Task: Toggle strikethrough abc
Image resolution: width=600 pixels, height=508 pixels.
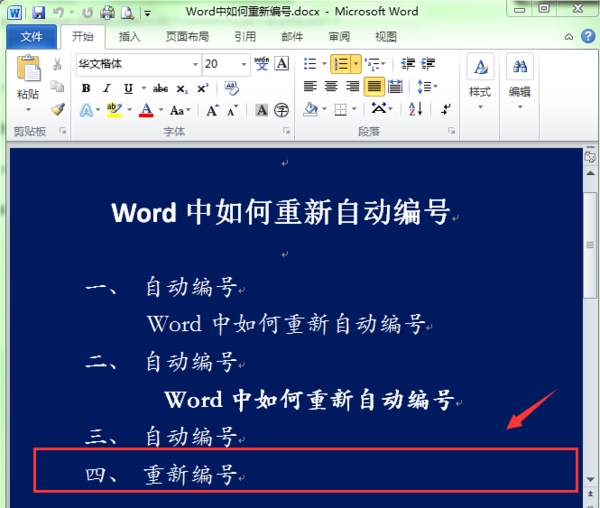Action: (160, 88)
